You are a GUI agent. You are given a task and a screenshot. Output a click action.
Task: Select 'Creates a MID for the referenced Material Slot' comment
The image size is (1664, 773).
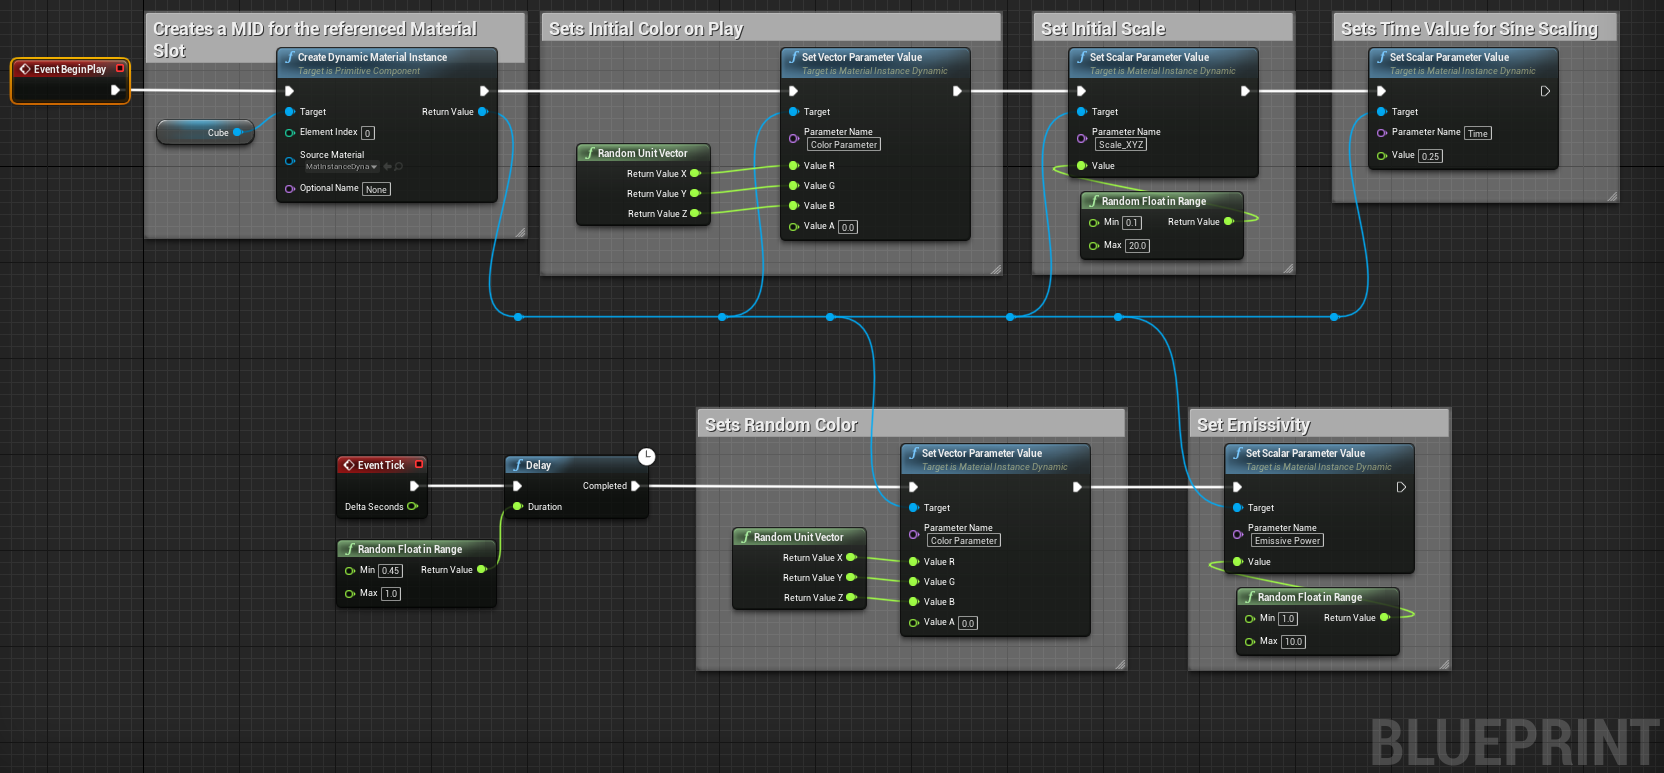point(315,39)
